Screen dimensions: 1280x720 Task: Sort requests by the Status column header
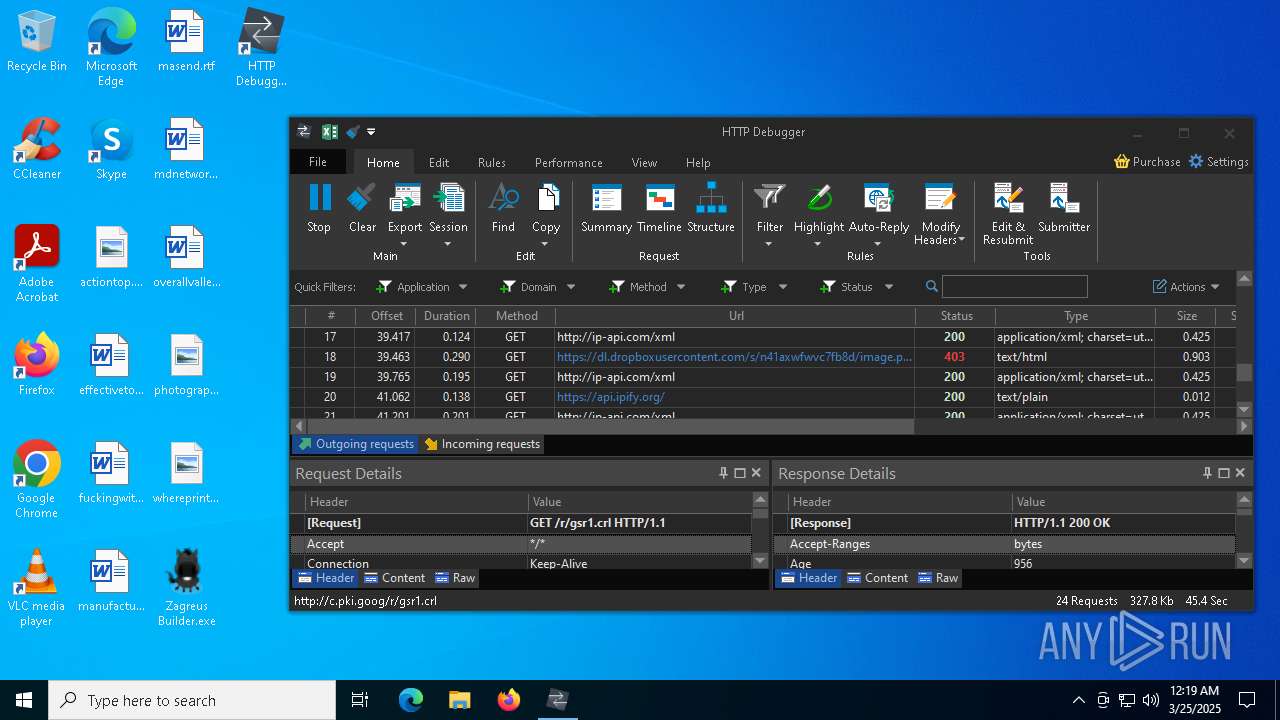[956, 316]
